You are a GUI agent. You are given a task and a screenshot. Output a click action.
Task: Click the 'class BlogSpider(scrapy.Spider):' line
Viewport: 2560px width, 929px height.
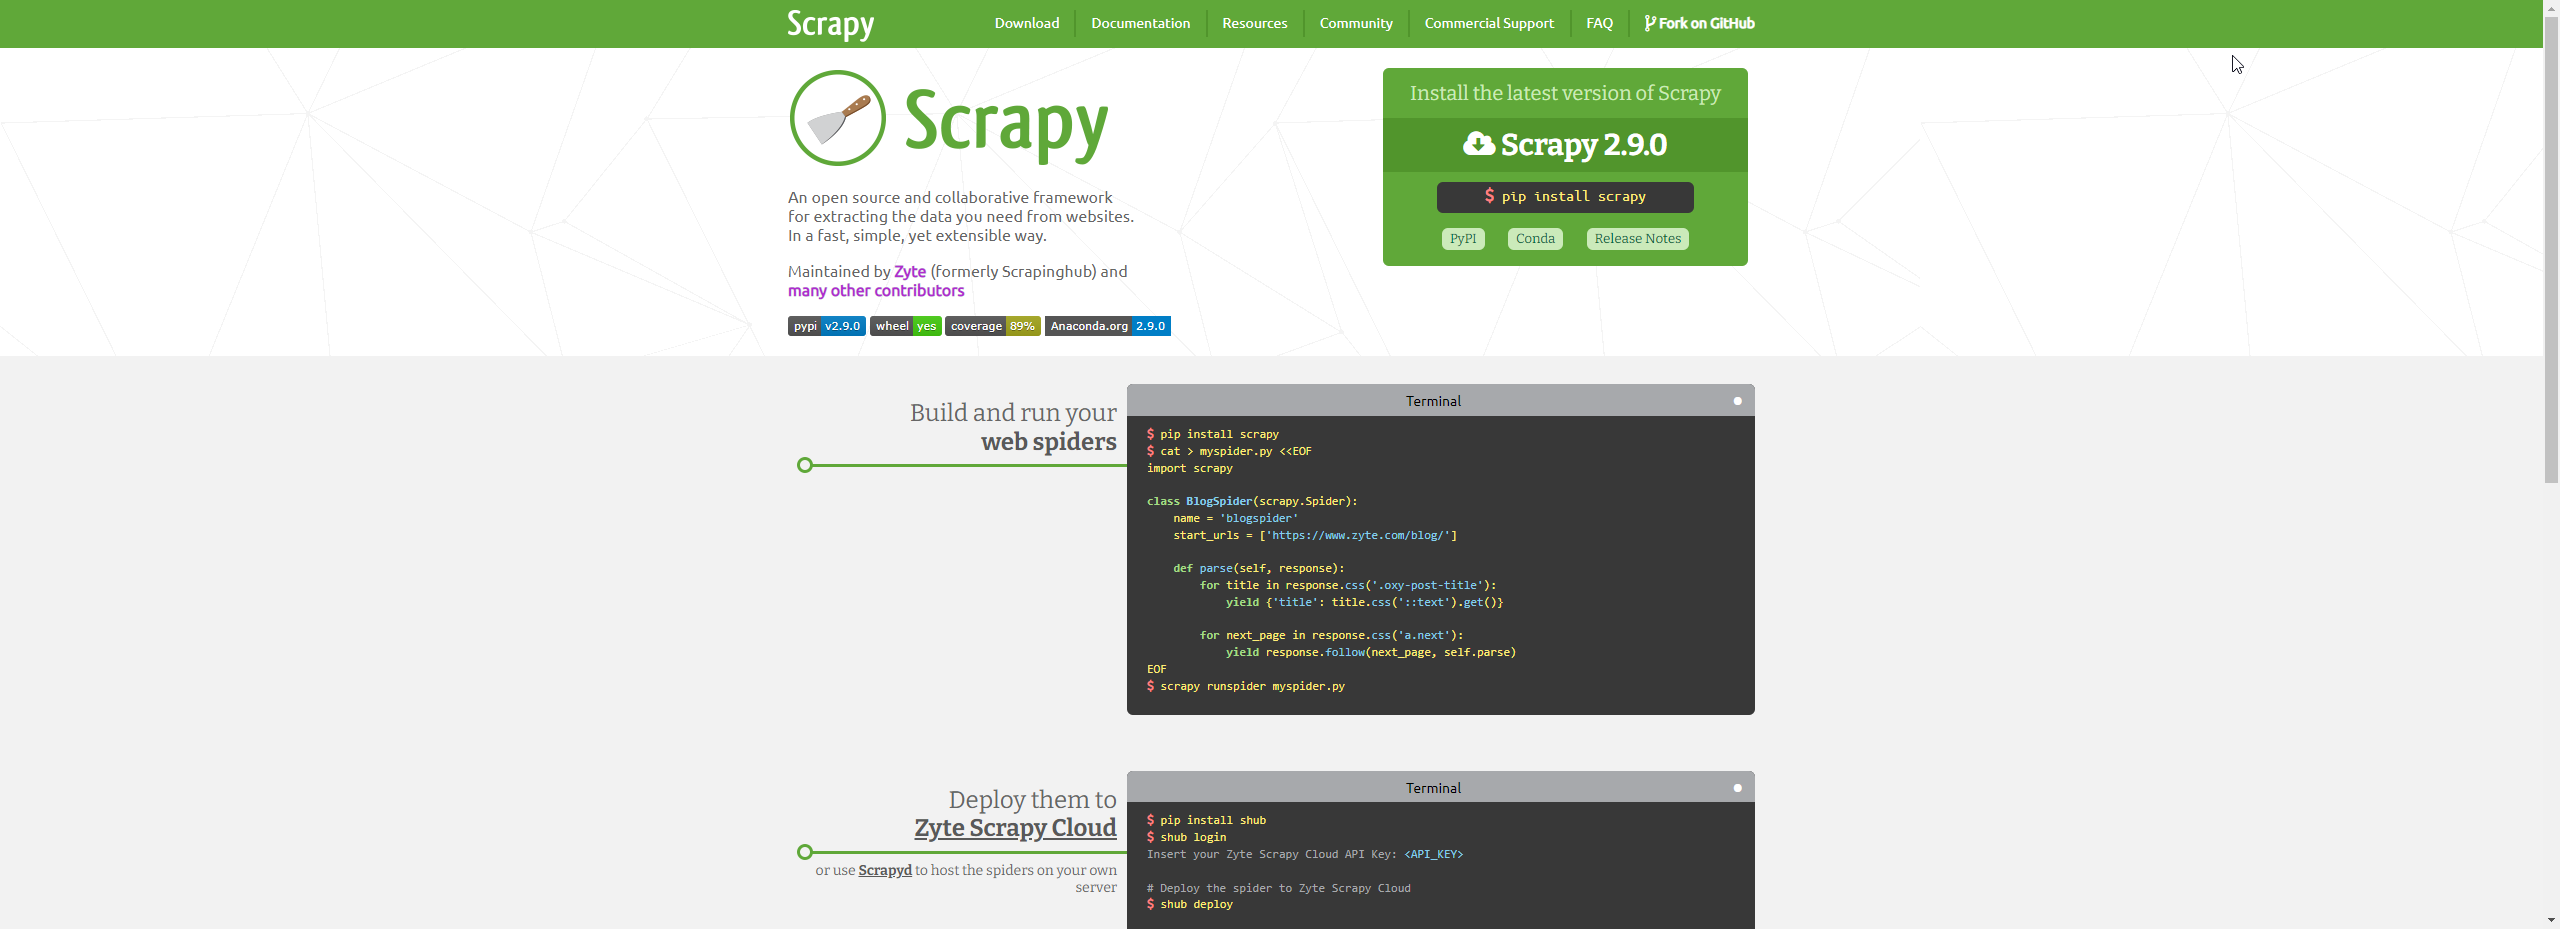pos(1252,501)
